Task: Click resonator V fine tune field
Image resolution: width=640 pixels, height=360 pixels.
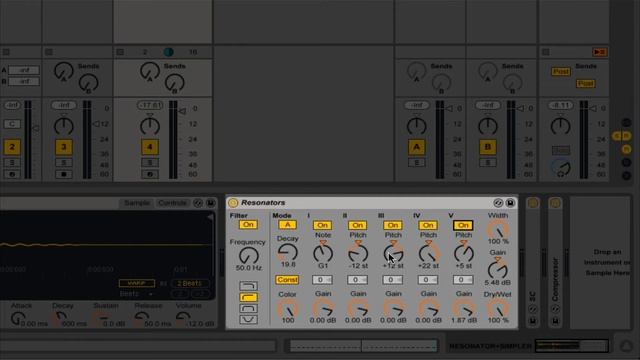Action: [462, 280]
